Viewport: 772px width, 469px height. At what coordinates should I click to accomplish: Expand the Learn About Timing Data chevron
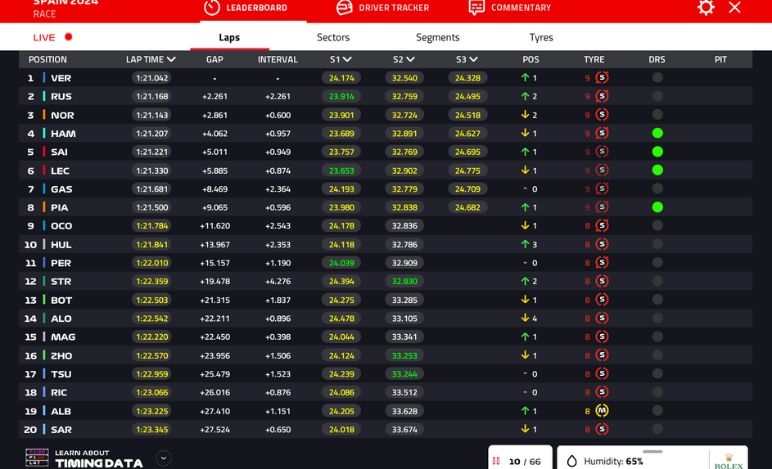pos(164,458)
